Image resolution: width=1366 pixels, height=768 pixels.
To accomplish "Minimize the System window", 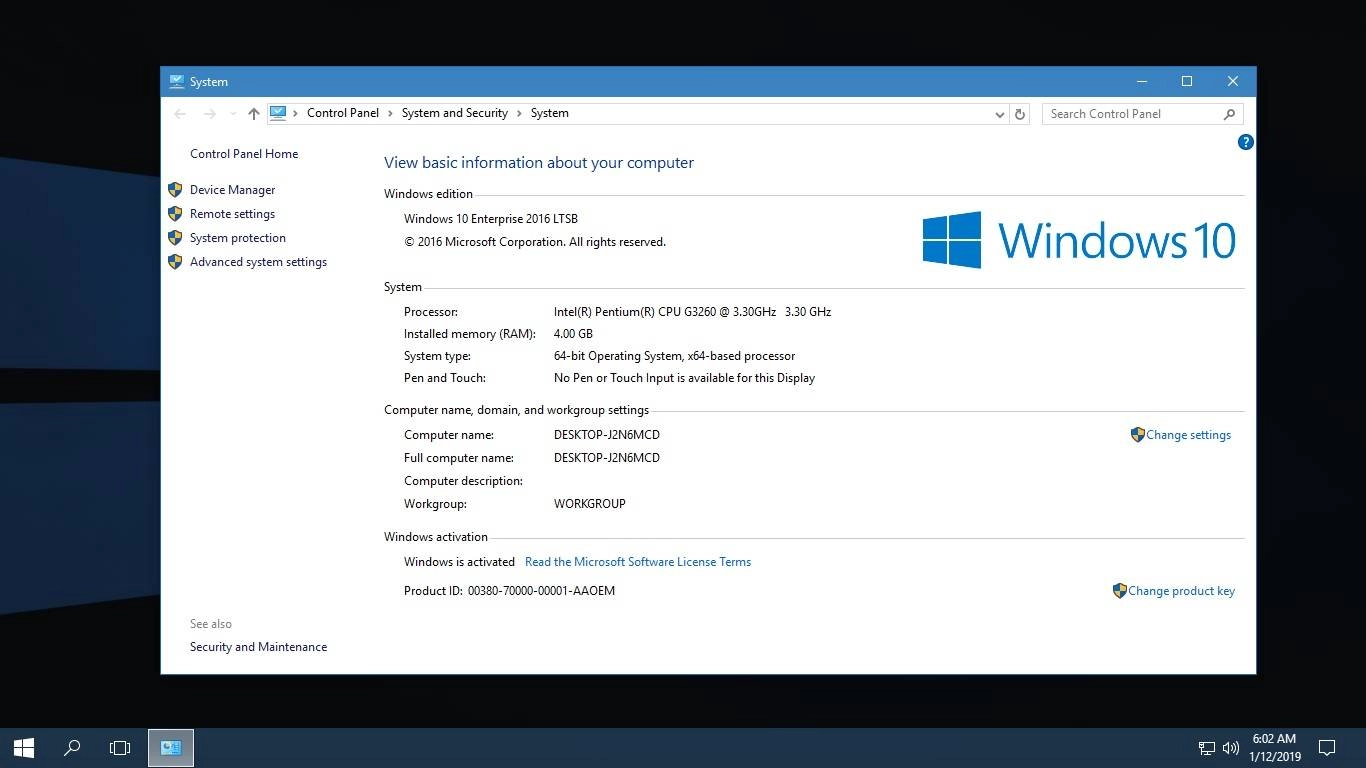I will (x=1141, y=82).
